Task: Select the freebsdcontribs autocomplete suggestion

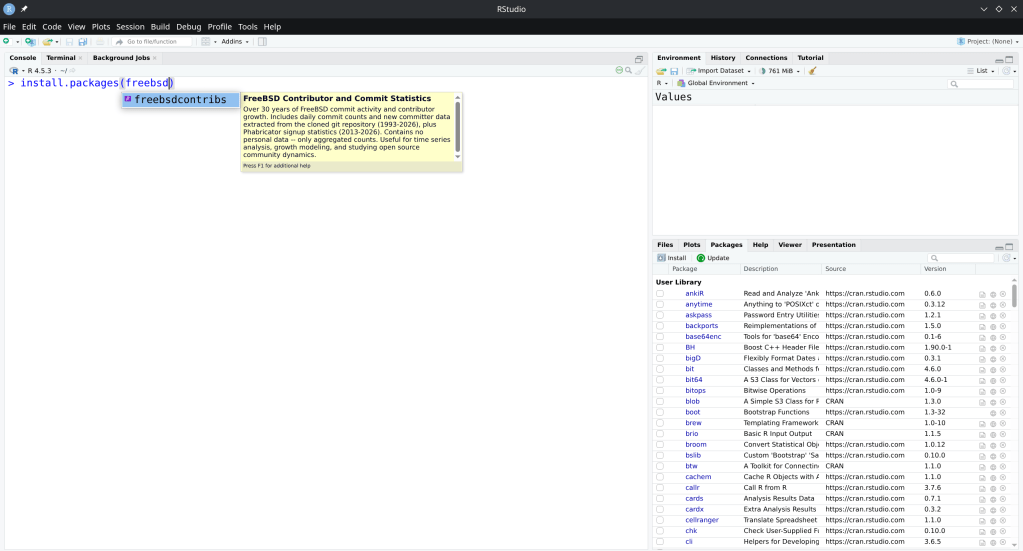Action: coord(180,100)
